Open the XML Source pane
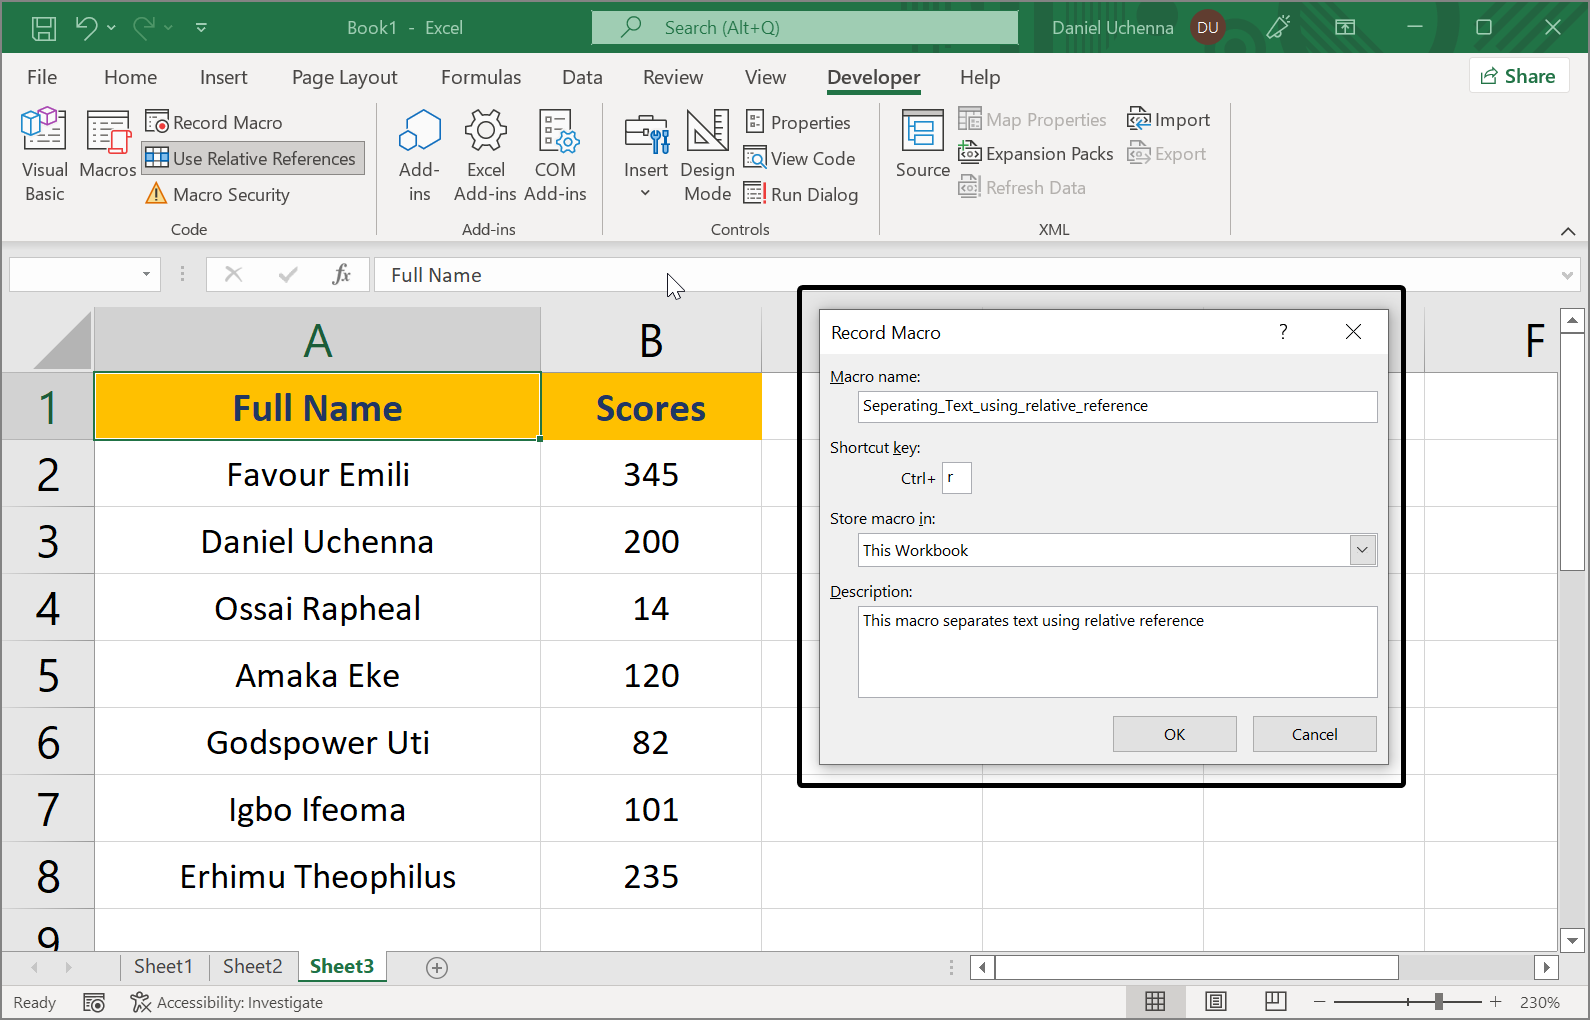 click(x=922, y=145)
